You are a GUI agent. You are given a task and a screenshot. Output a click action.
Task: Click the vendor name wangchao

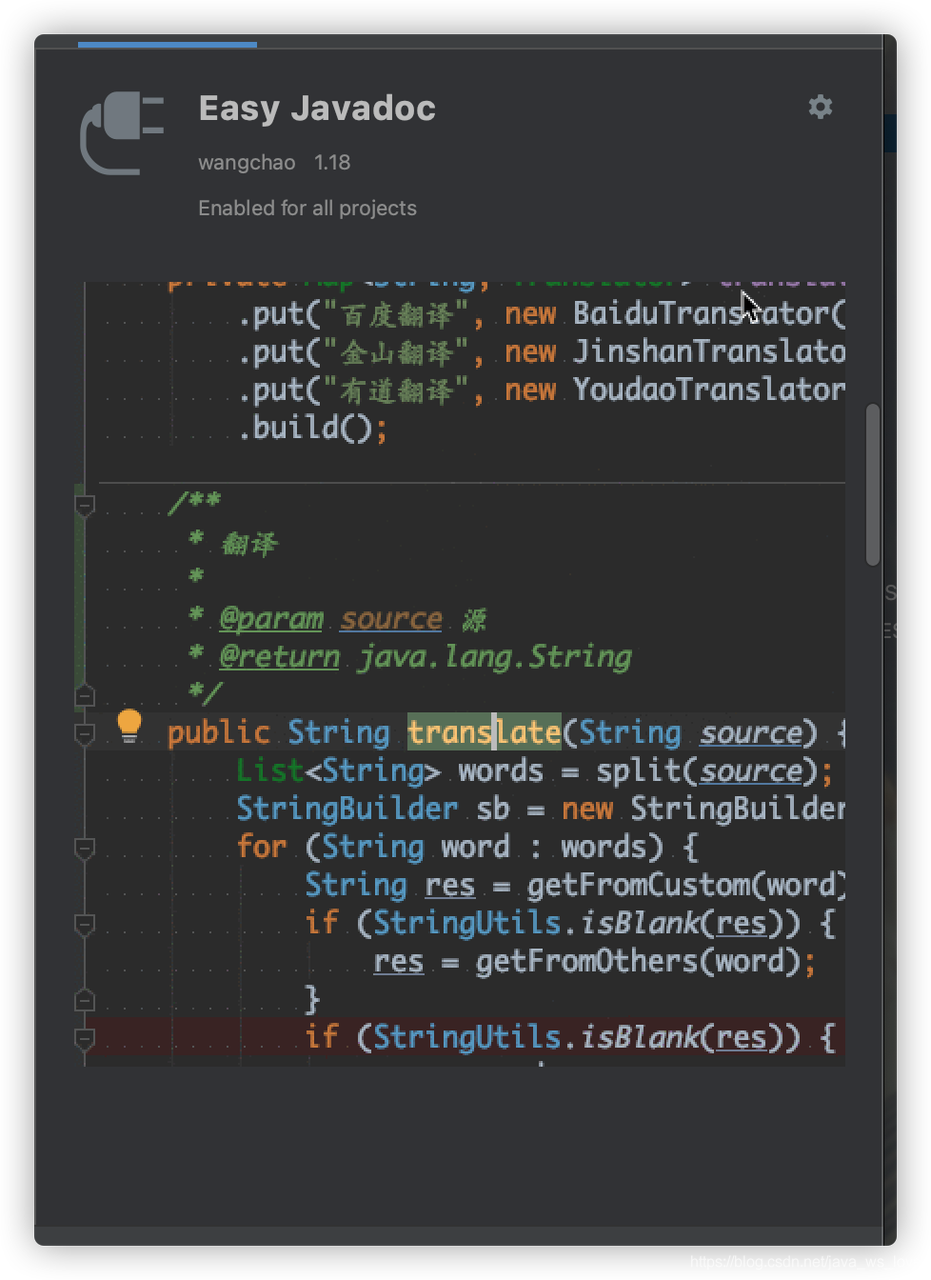[246, 162]
